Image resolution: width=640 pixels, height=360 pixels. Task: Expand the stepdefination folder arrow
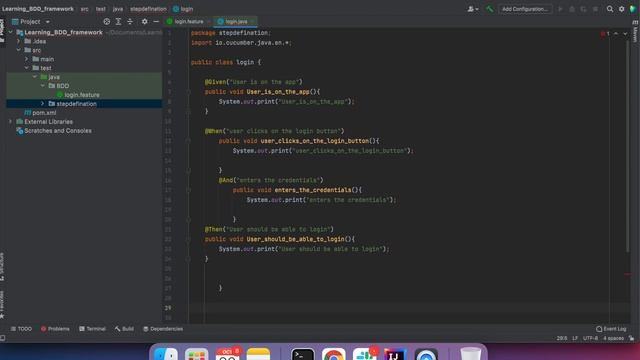pos(43,104)
